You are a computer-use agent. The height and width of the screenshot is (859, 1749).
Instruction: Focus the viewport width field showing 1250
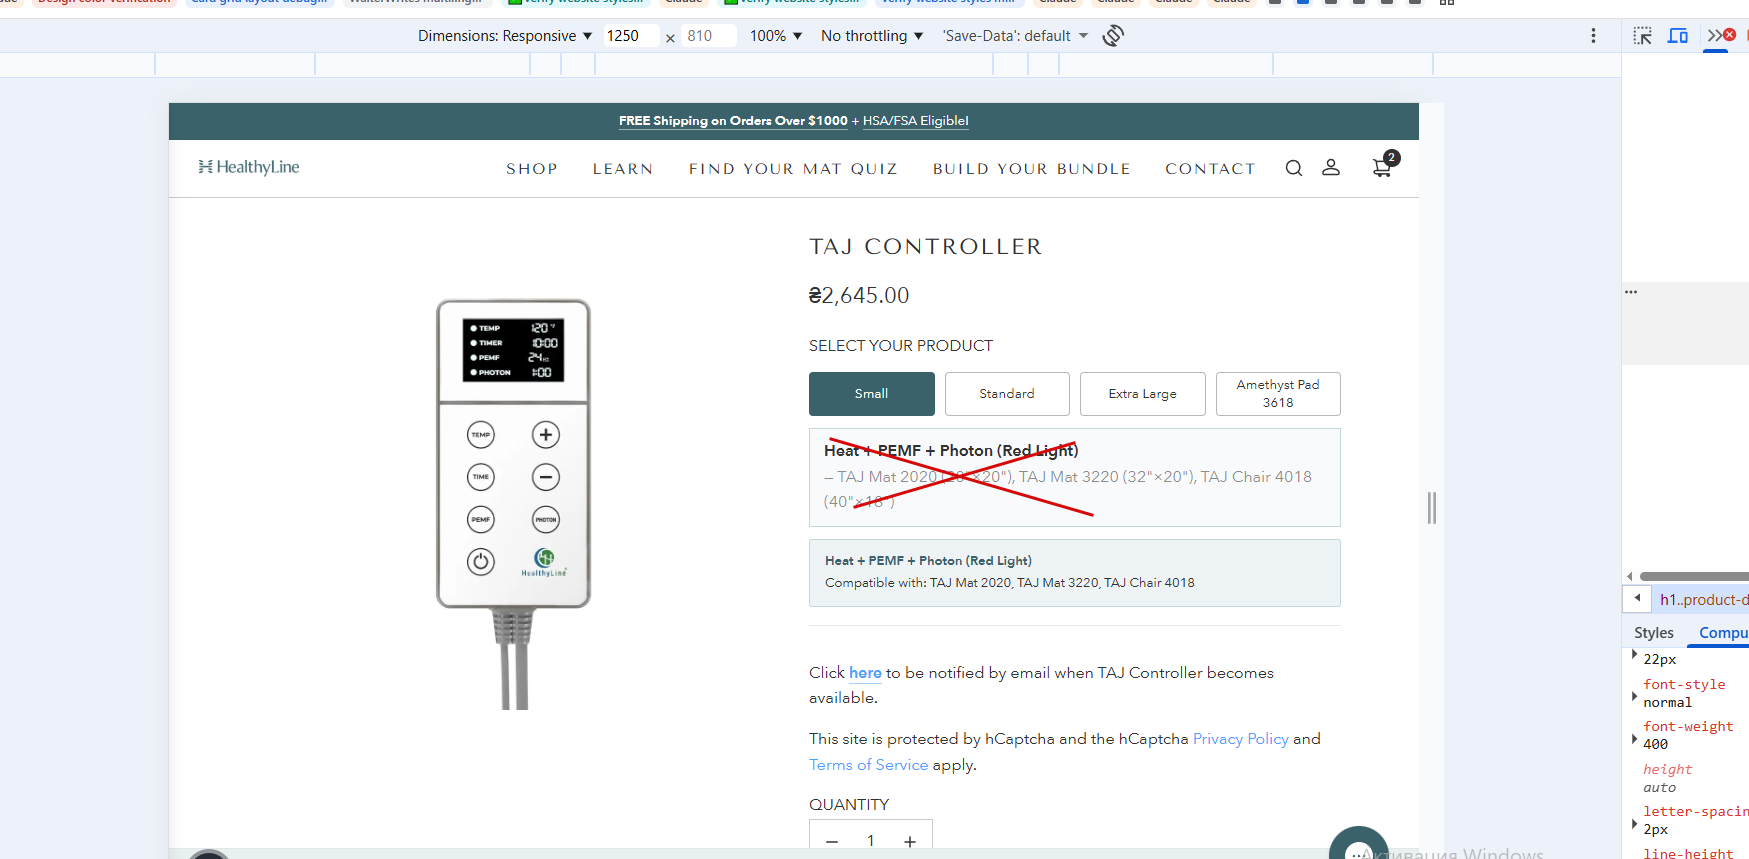(630, 36)
